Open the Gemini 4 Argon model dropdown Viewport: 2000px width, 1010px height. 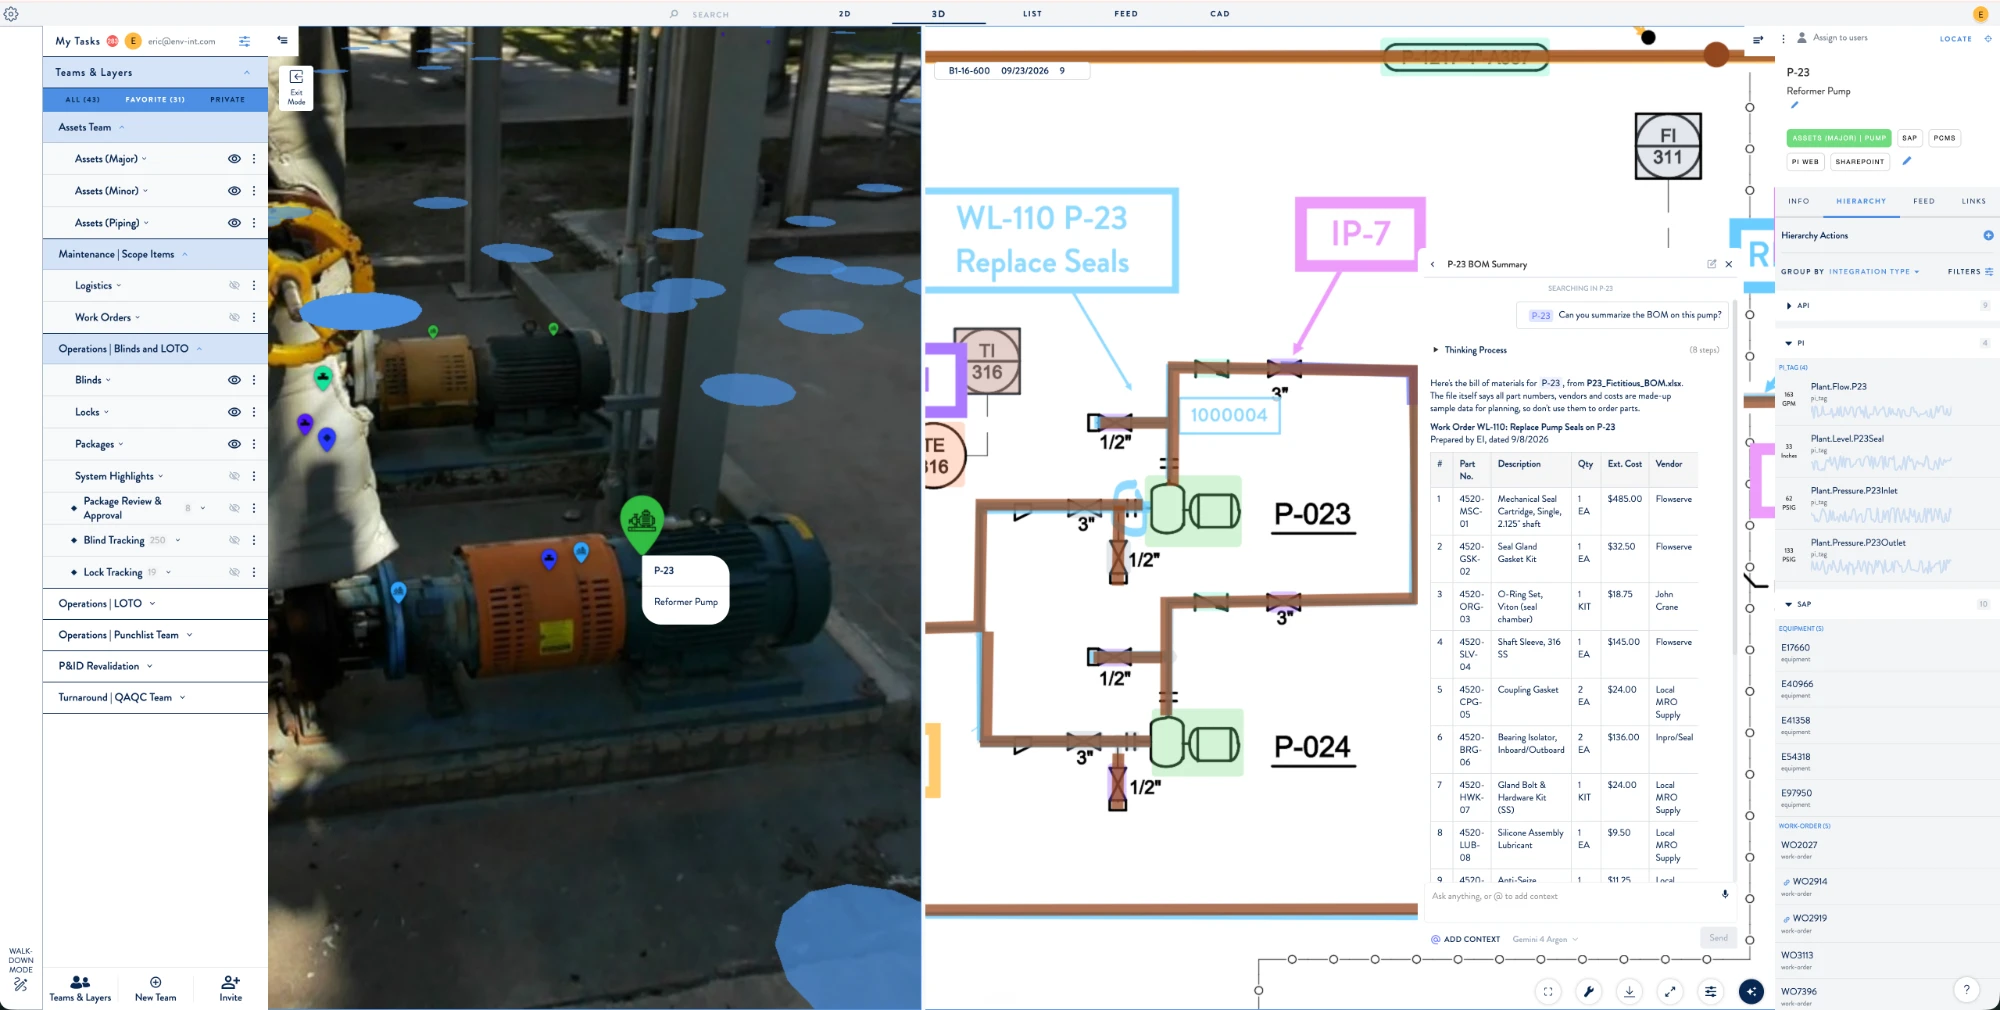tap(1545, 939)
